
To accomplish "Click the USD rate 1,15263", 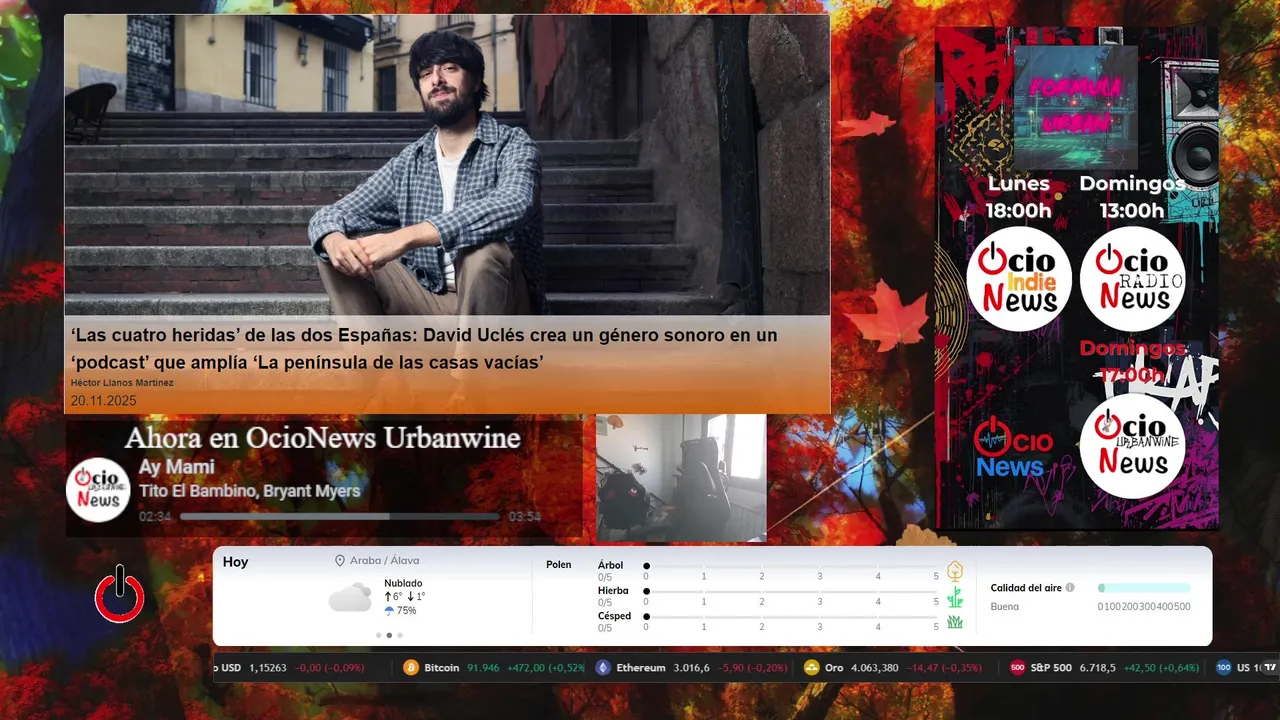I will (x=268, y=668).
